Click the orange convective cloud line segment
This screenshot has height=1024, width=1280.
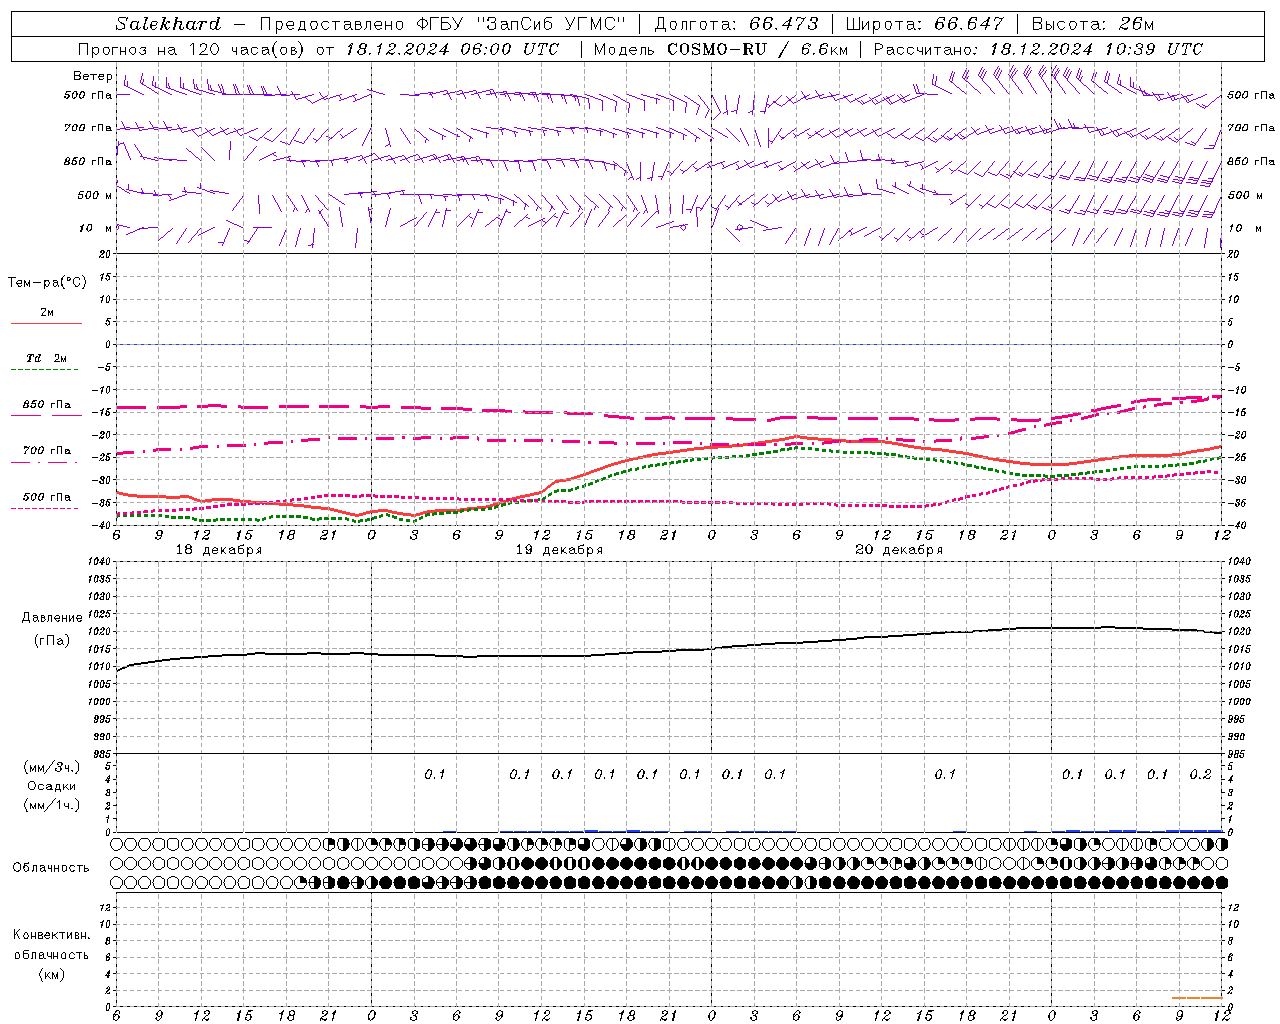tap(1197, 998)
